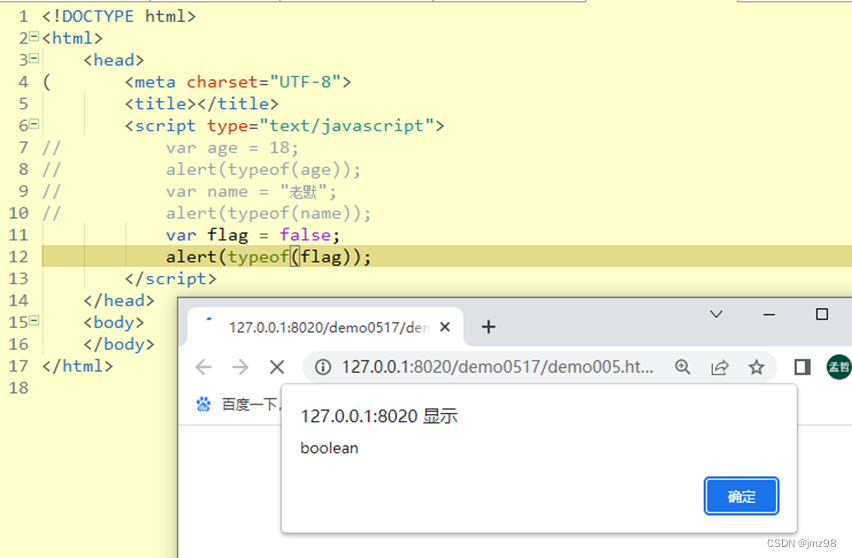Click the browser forward arrow
The width and height of the screenshot is (852, 558).
click(240, 367)
